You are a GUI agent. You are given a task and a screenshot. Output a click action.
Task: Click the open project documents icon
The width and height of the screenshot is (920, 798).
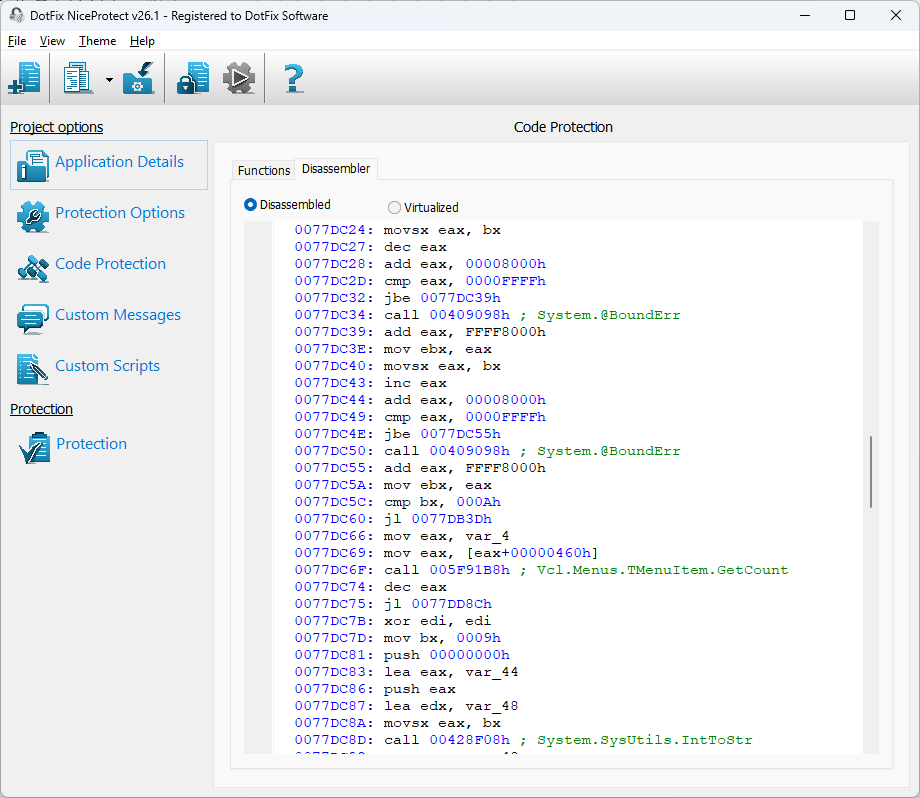tap(78, 78)
